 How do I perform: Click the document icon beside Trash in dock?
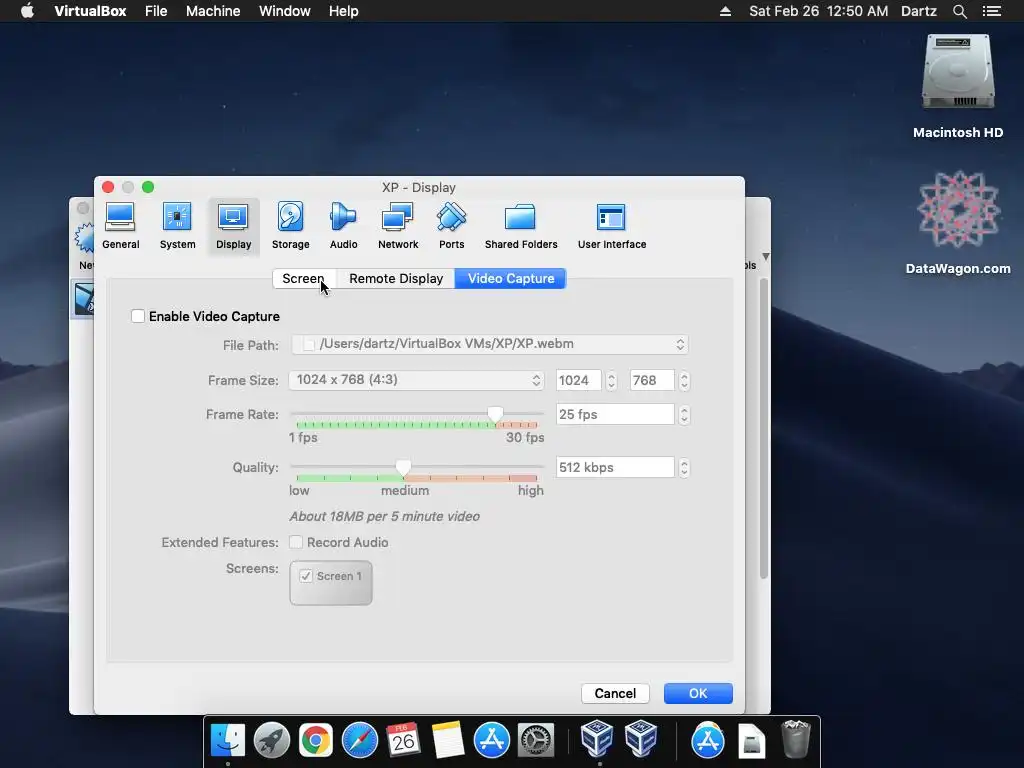tap(752, 740)
